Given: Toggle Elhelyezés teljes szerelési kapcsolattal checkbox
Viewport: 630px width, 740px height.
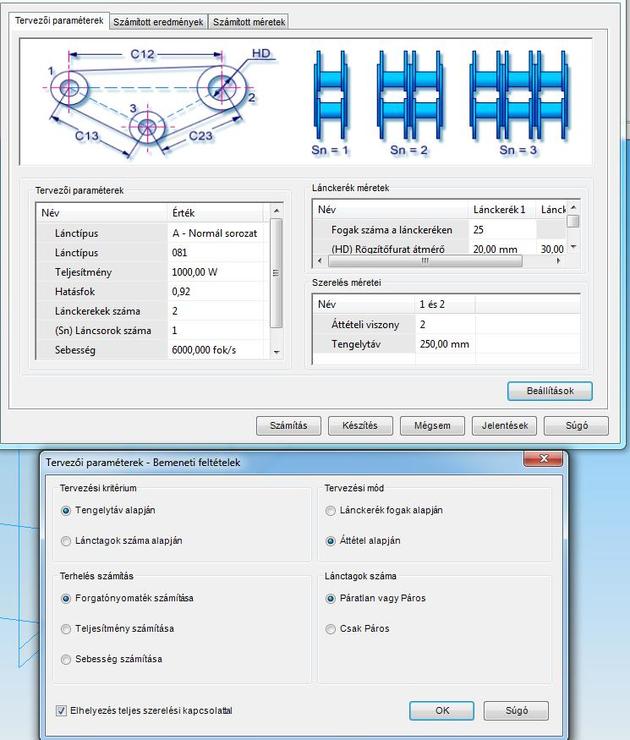Looking at the screenshot, I should click(62, 711).
